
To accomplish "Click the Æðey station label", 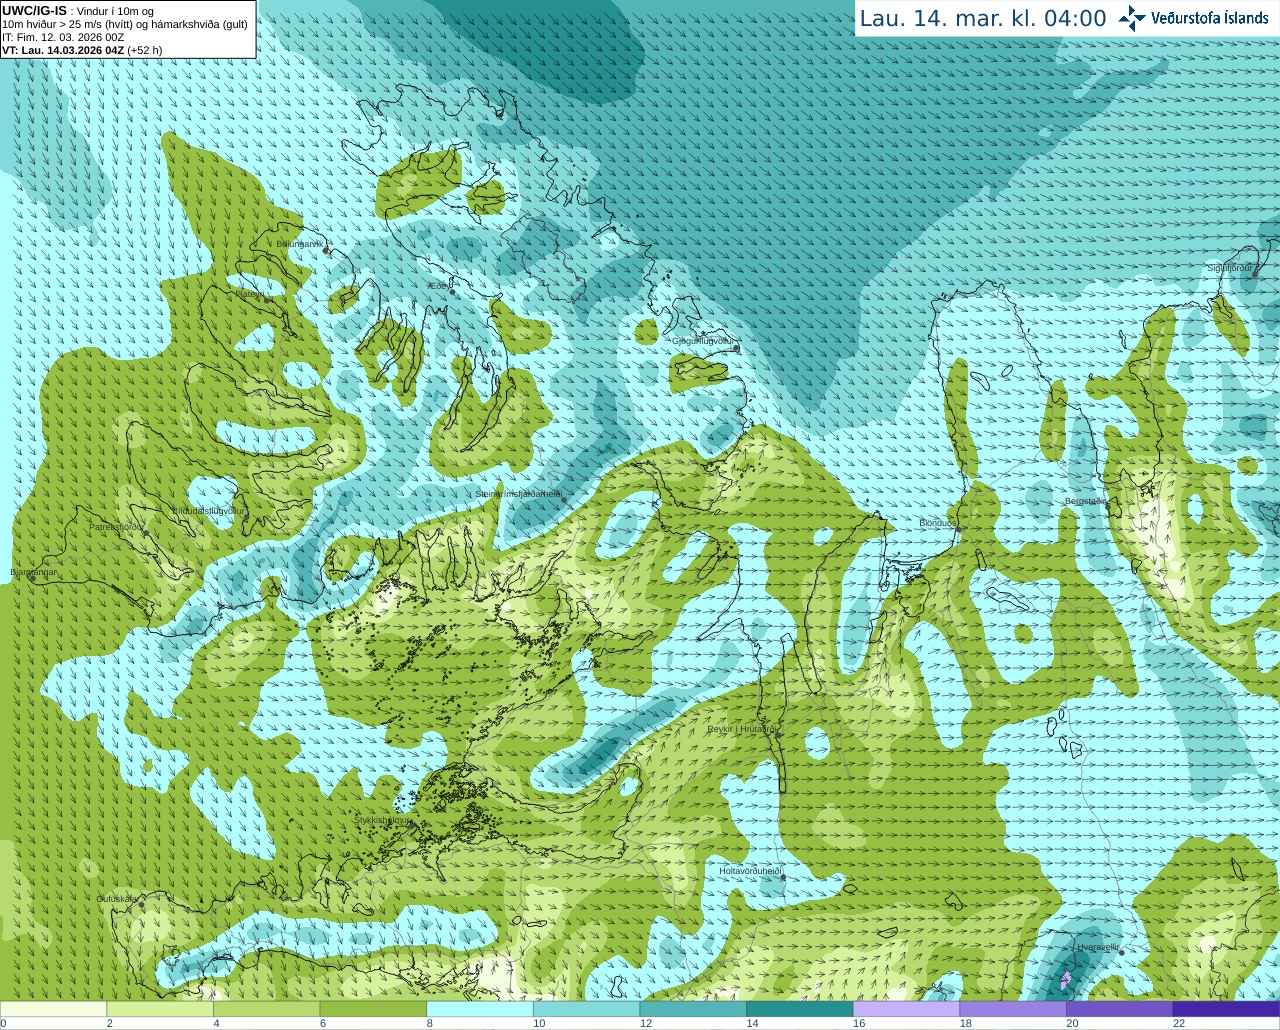I will (439, 286).
